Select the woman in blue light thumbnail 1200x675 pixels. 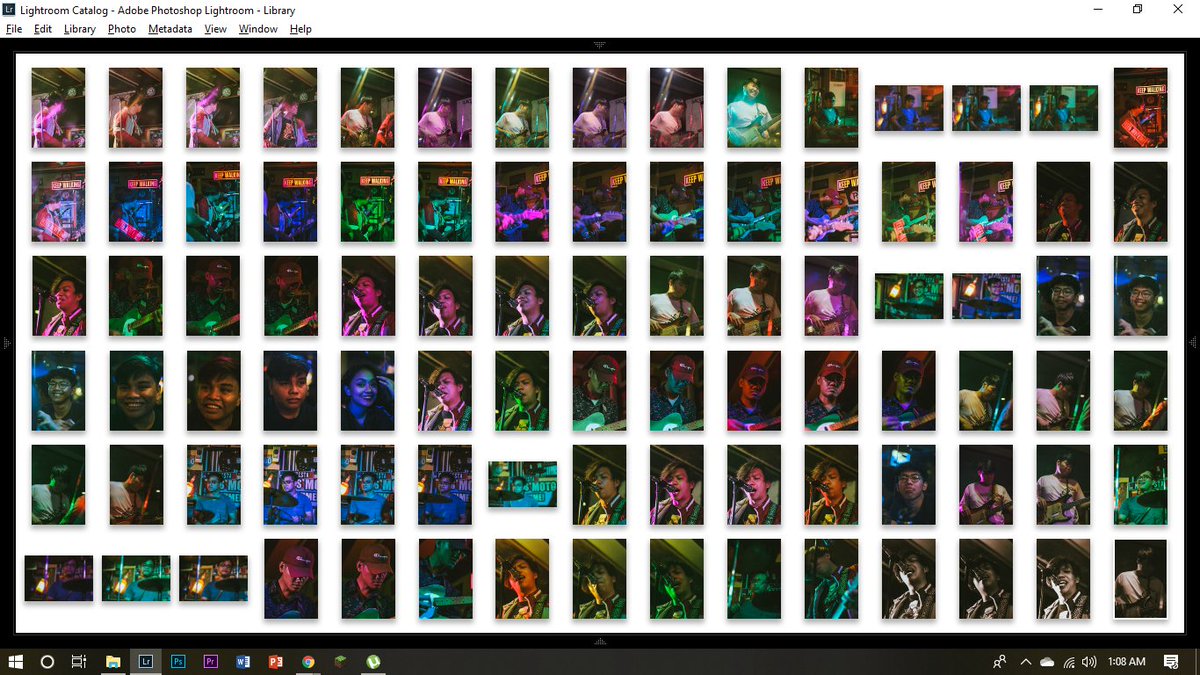coord(368,390)
